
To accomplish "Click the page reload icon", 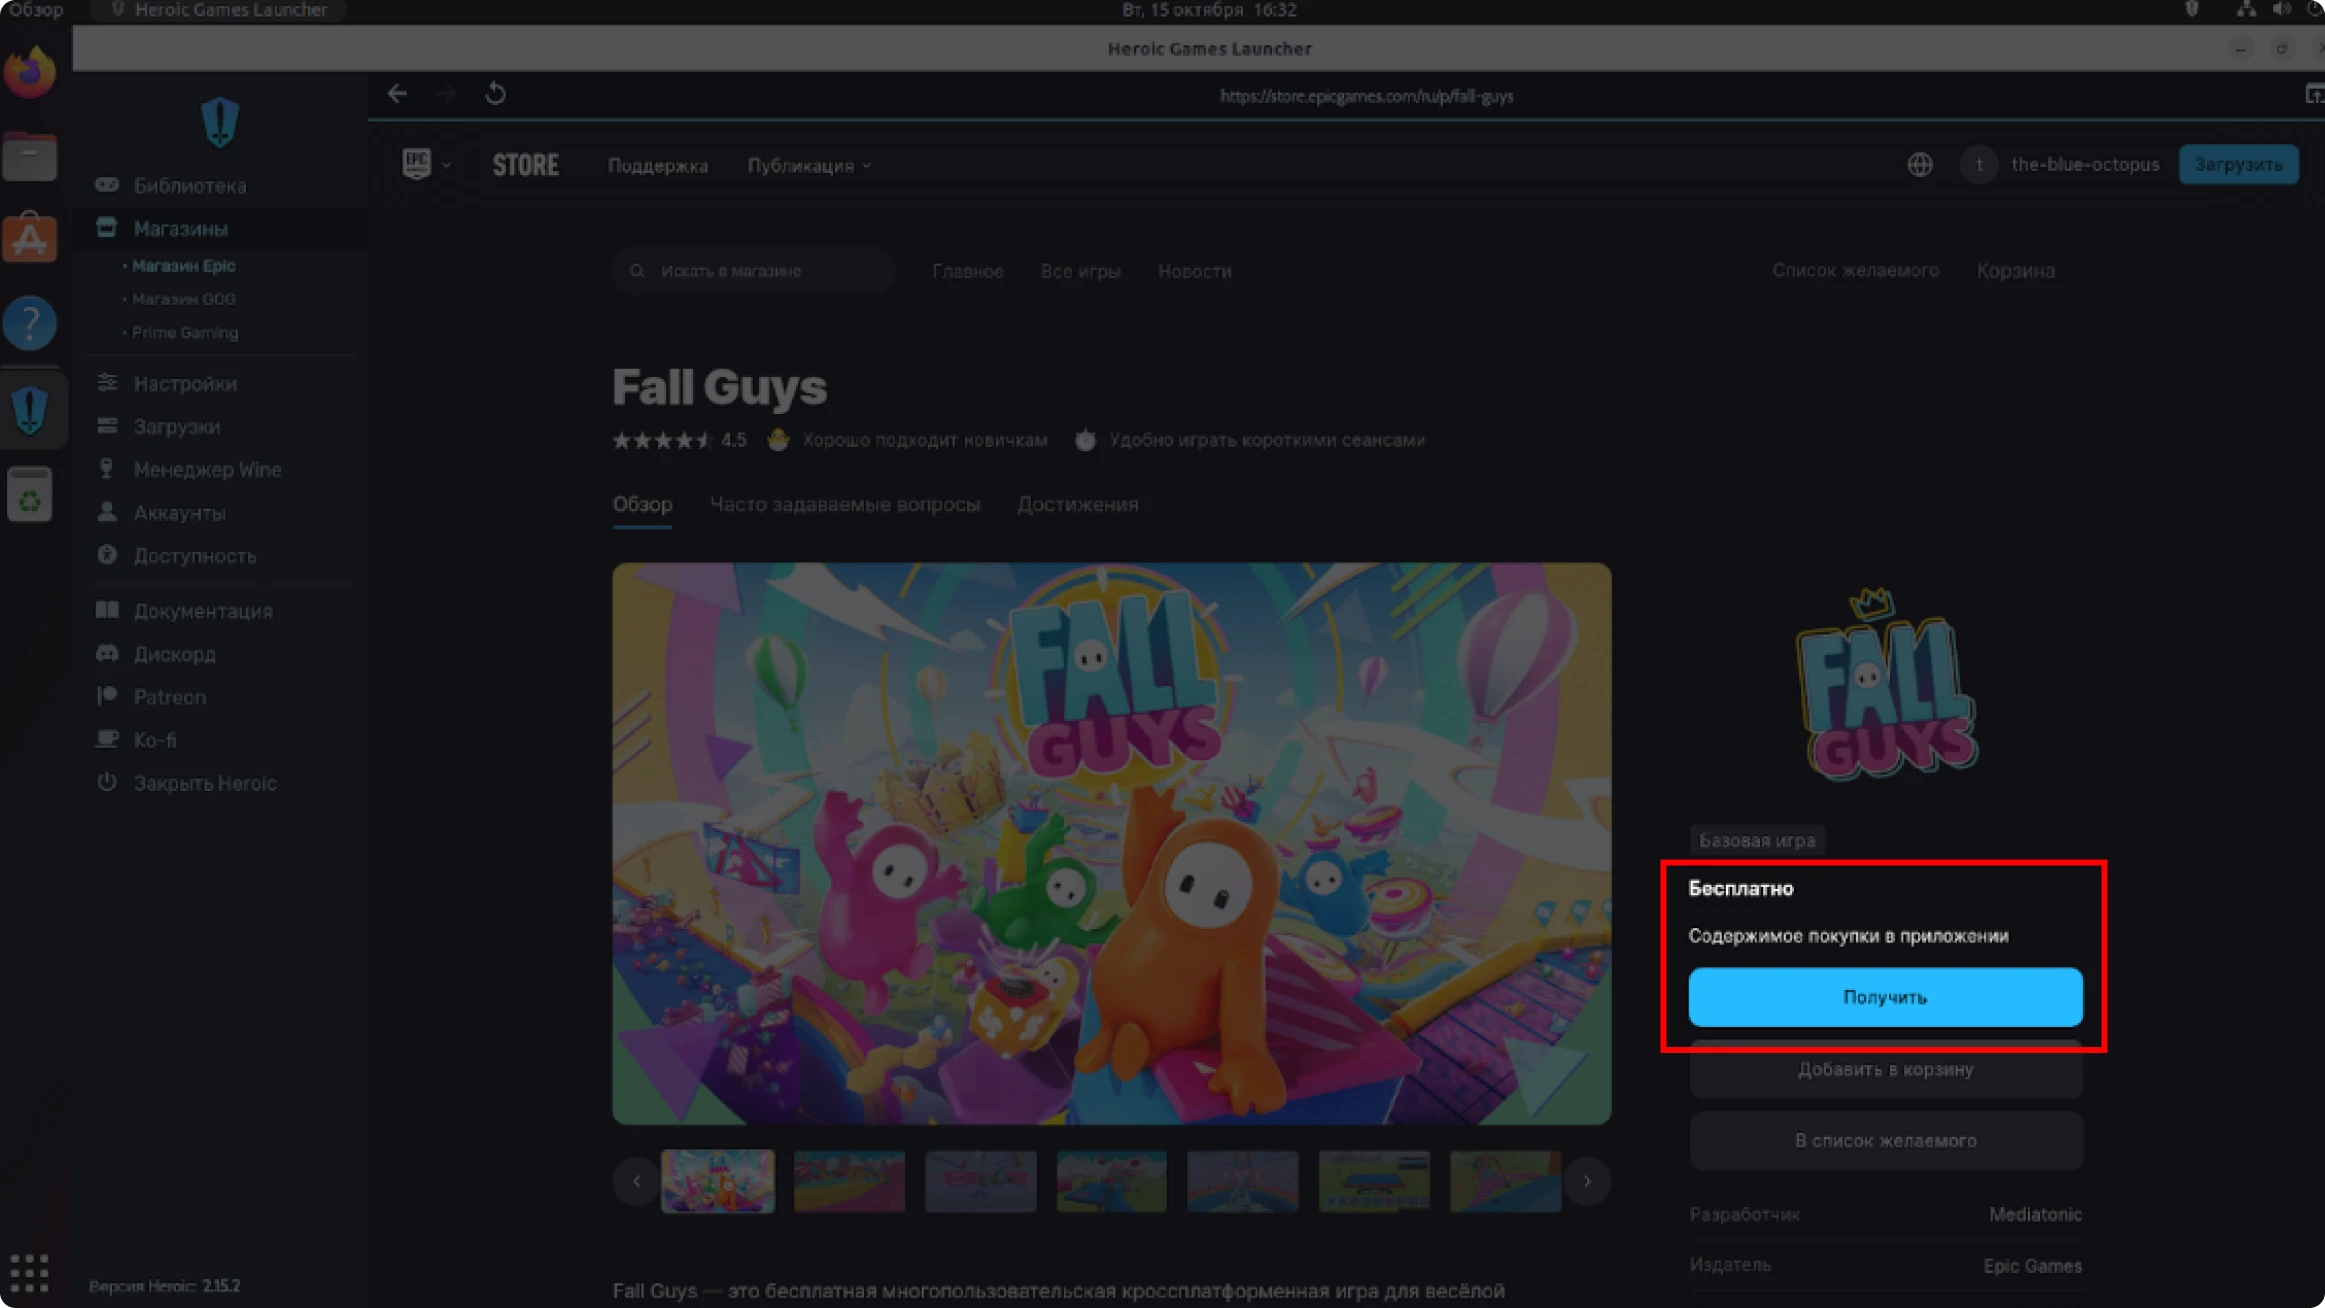I will [x=495, y=94].
